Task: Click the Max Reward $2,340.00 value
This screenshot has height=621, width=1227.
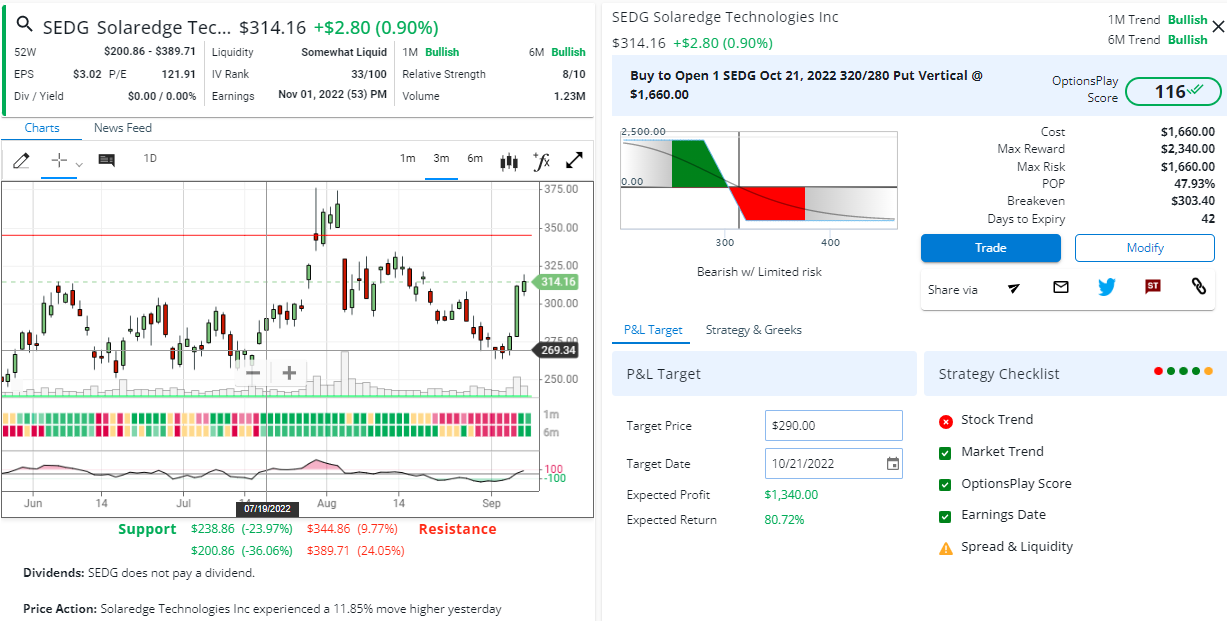Action: [x=1188, y=149]
